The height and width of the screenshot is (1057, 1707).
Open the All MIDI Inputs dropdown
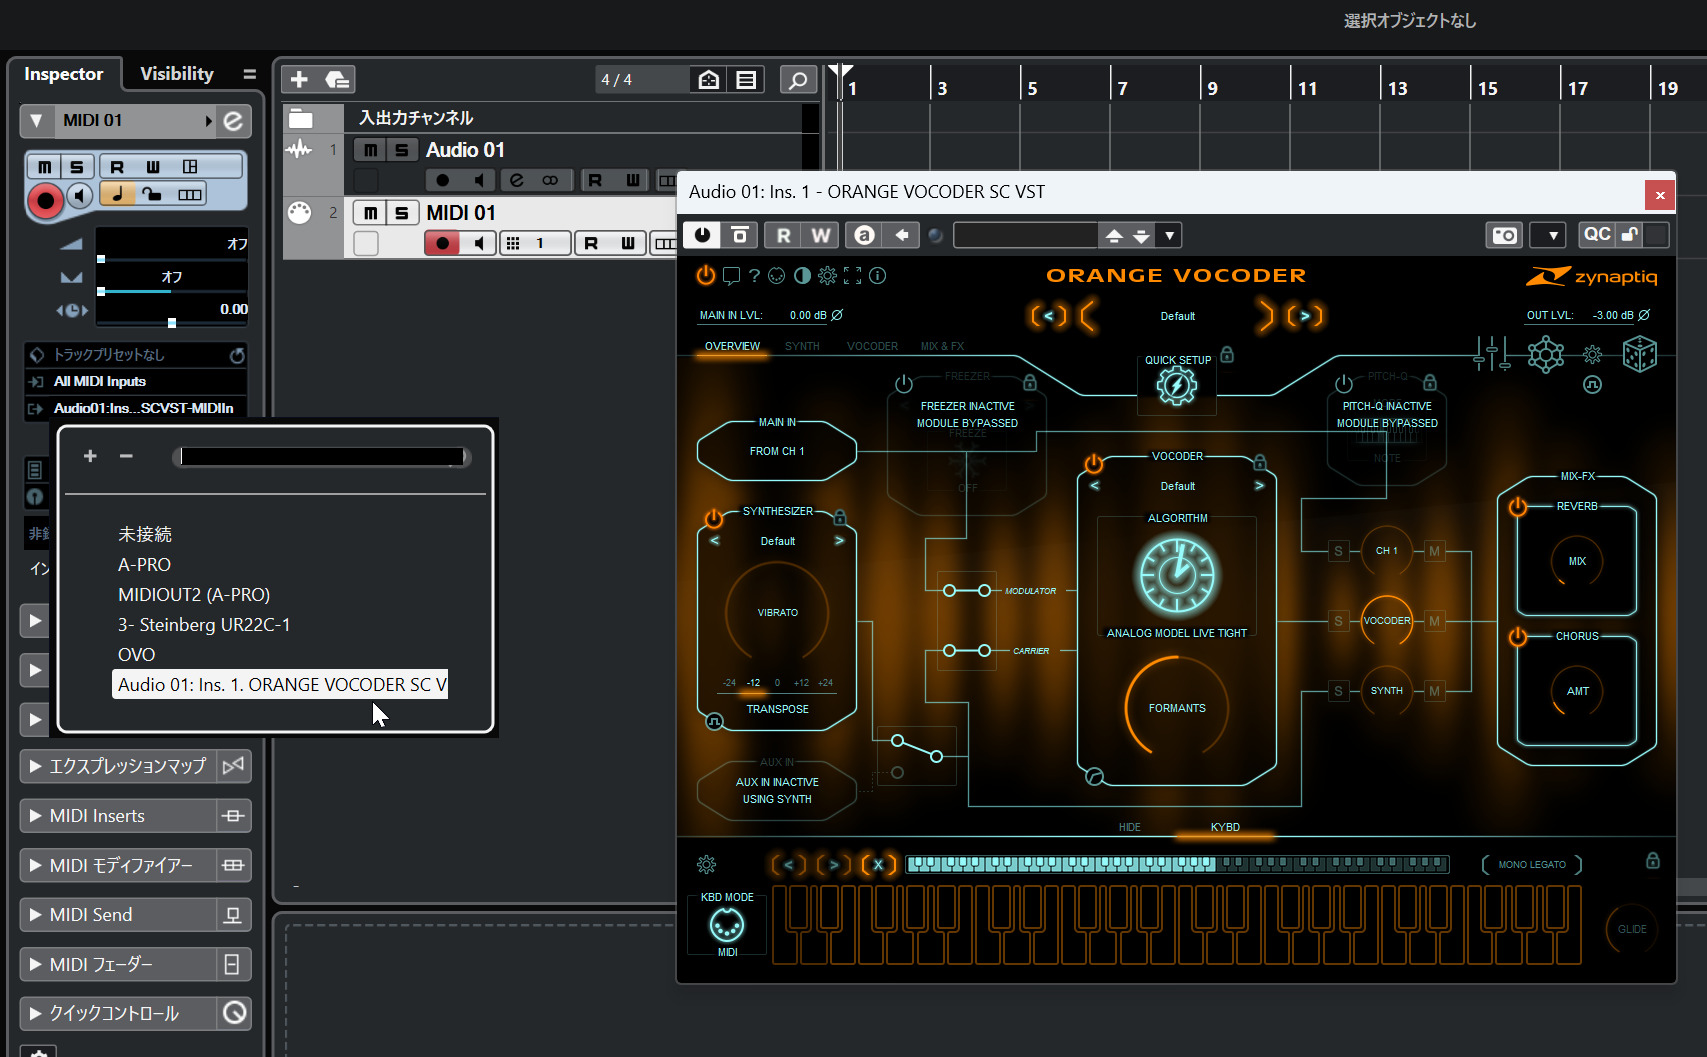point(135,382)
